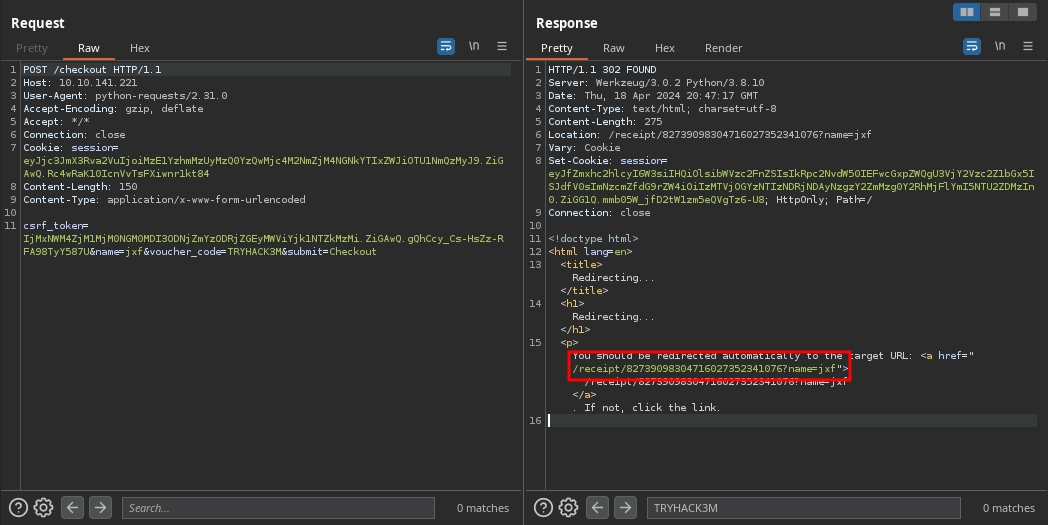
Task: Select combined tabbed layout icon
Action: point(1021,12)
